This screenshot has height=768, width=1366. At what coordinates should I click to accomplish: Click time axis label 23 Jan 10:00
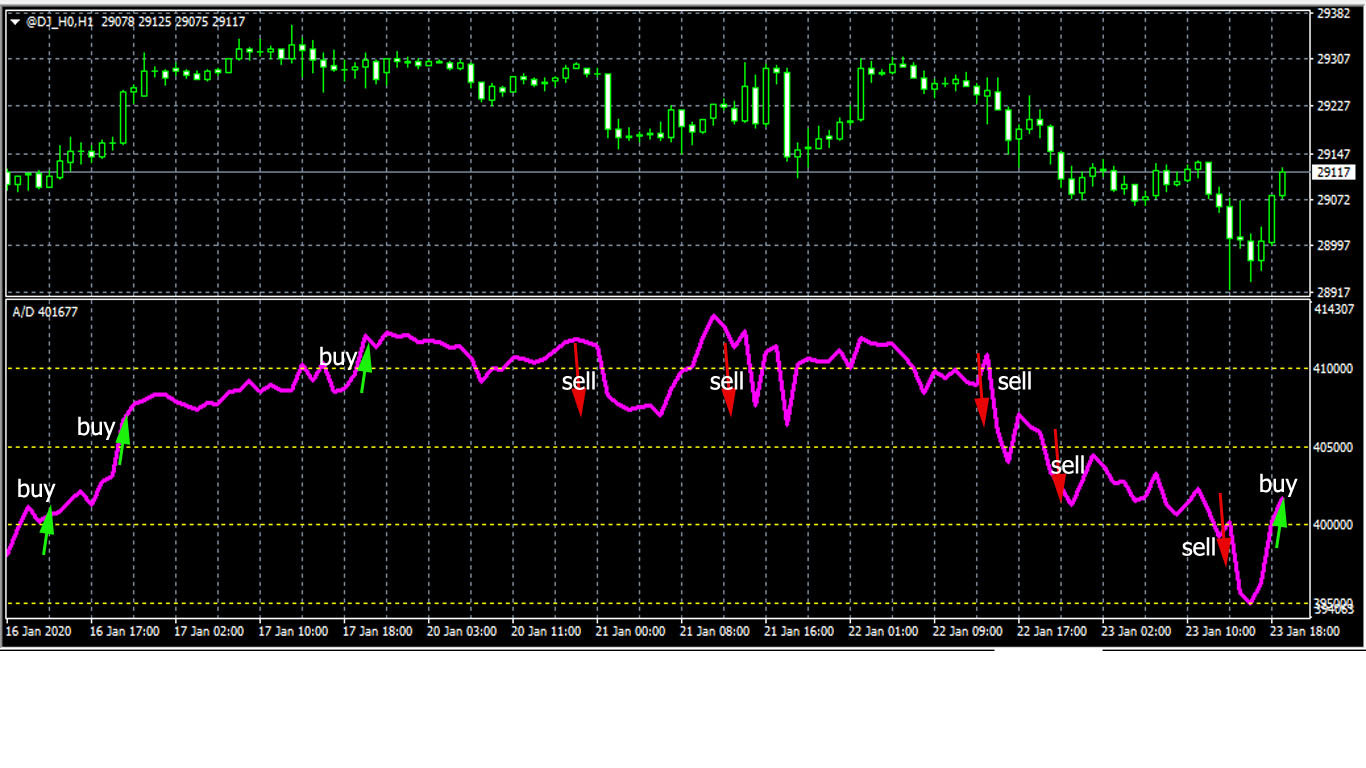pos(1221,632)
